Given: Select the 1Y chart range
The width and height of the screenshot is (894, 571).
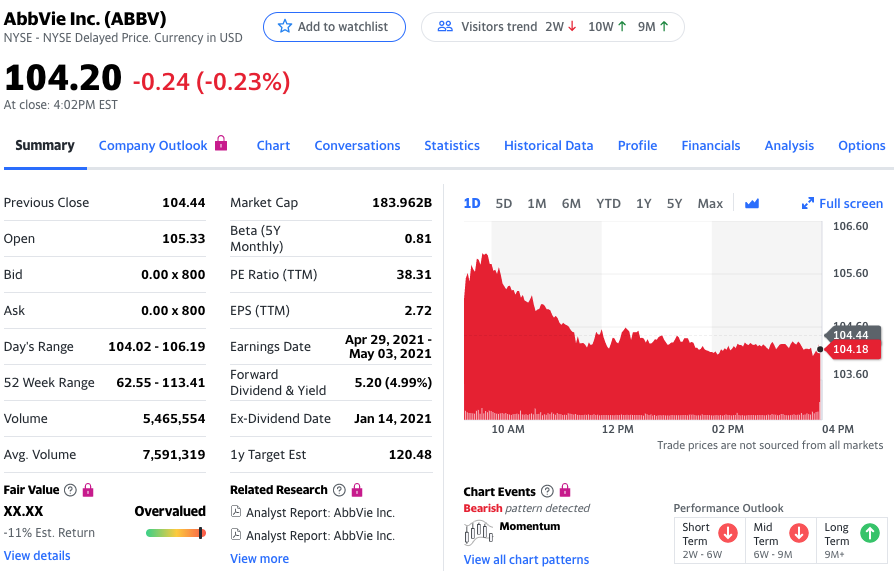Looking at the screenshot, I should point(644,204).
